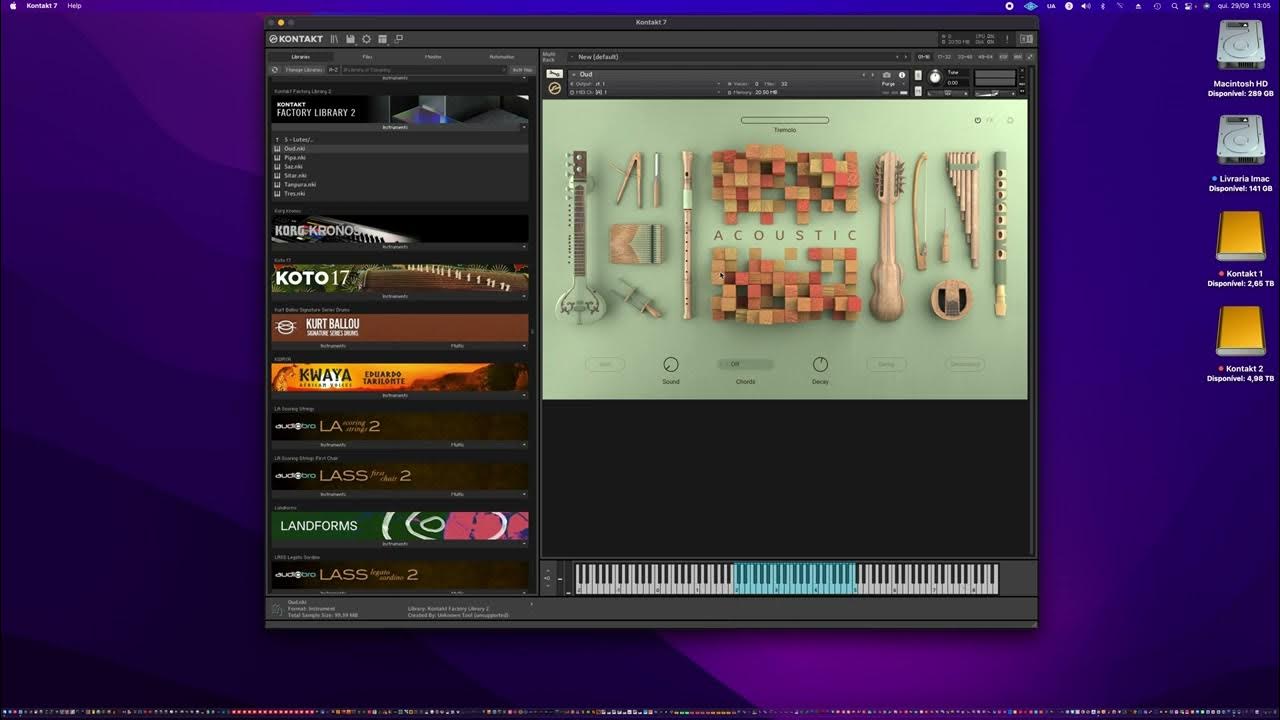
Task: Go up from the 5 - Lutes folder
Action: click(276, 139)
